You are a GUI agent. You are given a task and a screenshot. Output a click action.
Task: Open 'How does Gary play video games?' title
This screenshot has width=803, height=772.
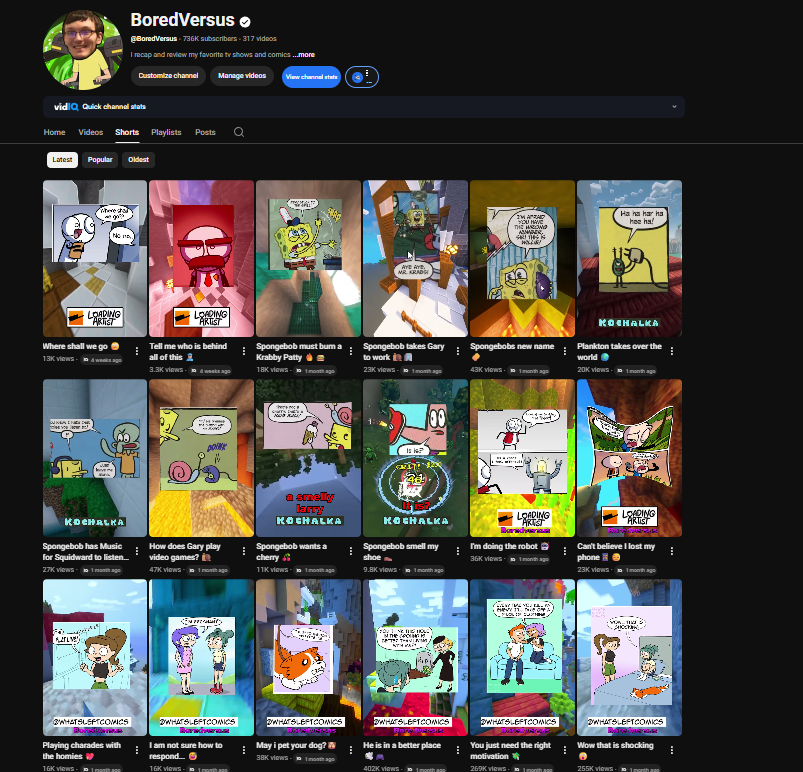(x=185, y=552)
